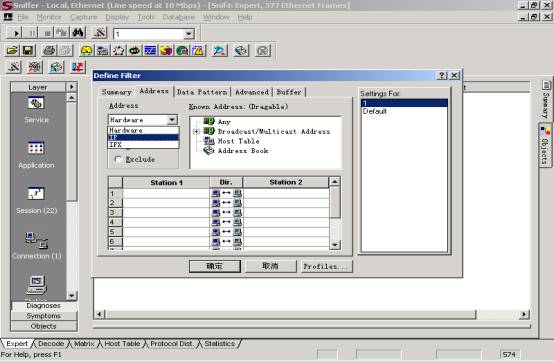This screenshot has width=554, height=363.
Task: Choose IP from the address type list
Action: point(143,137)
